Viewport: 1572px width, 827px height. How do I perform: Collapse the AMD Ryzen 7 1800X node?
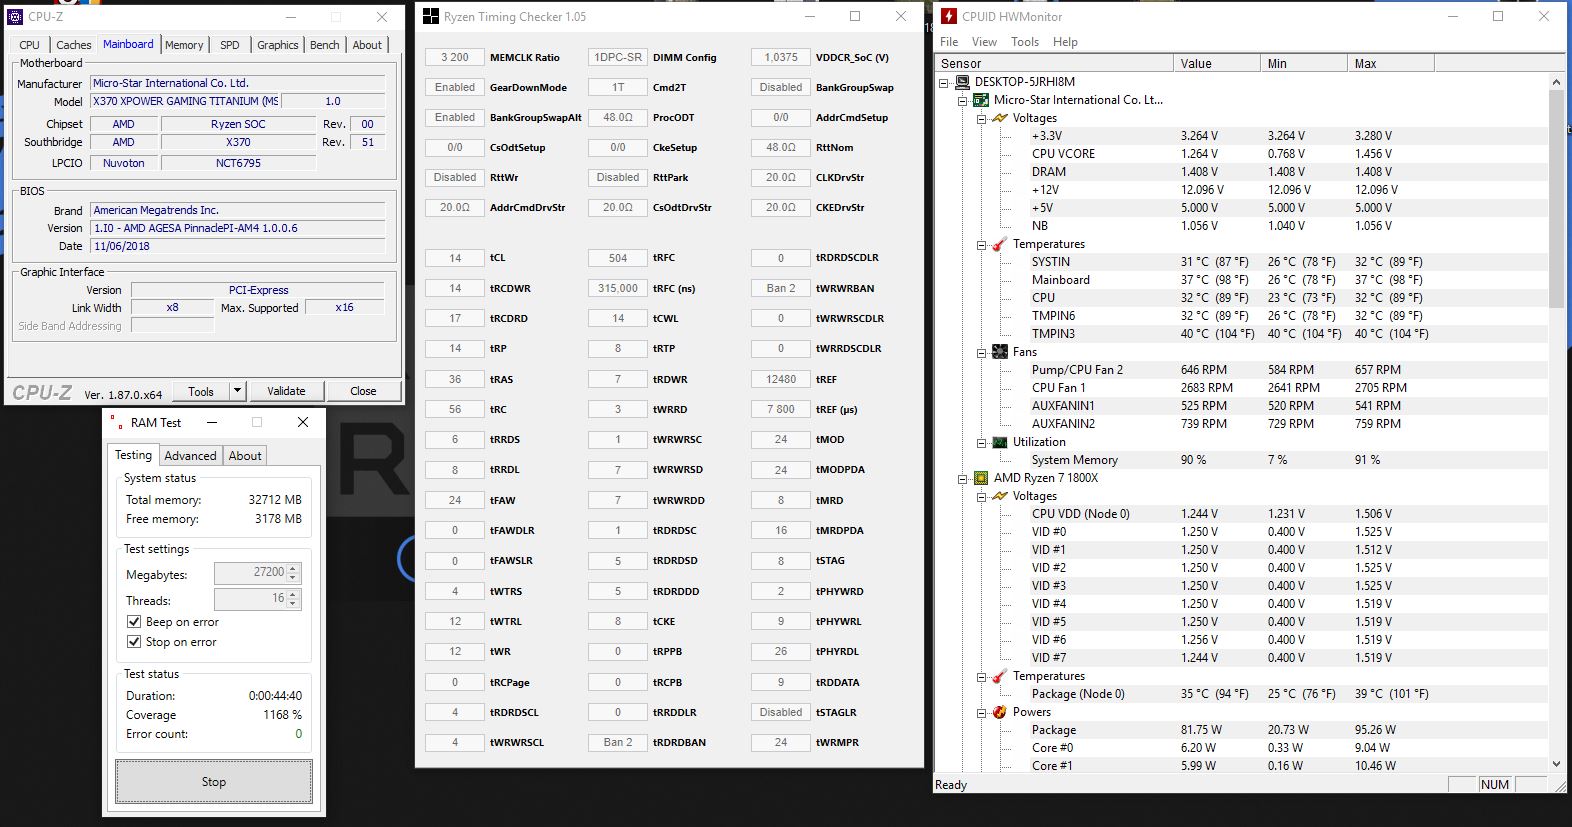pyautogui.click(x=962, y=479)
